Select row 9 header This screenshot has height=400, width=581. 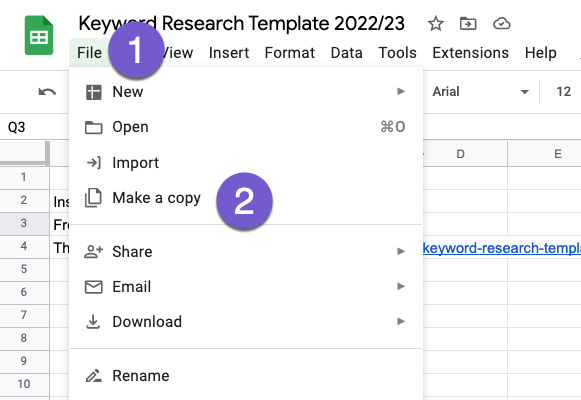pyautogui.click(x=24, y=361)
